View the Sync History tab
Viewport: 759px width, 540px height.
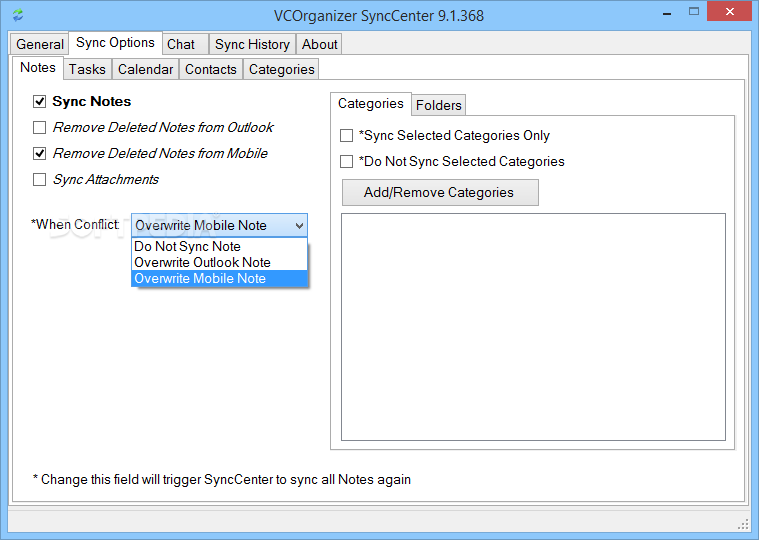coord(252,44)
